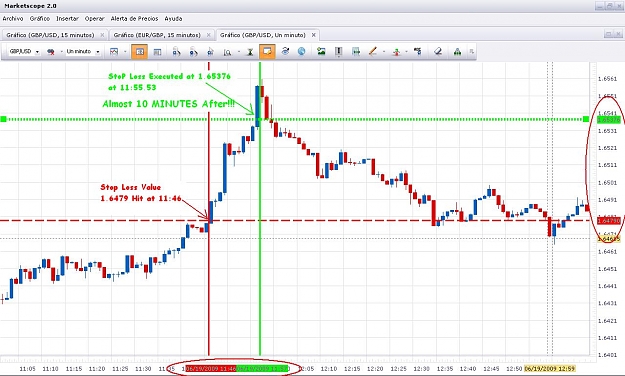Click the 'Almost 10 MINUTES After!!!' label
Image resolution: width=625 pixels, height=376 pixels.
tap(169, 104)
